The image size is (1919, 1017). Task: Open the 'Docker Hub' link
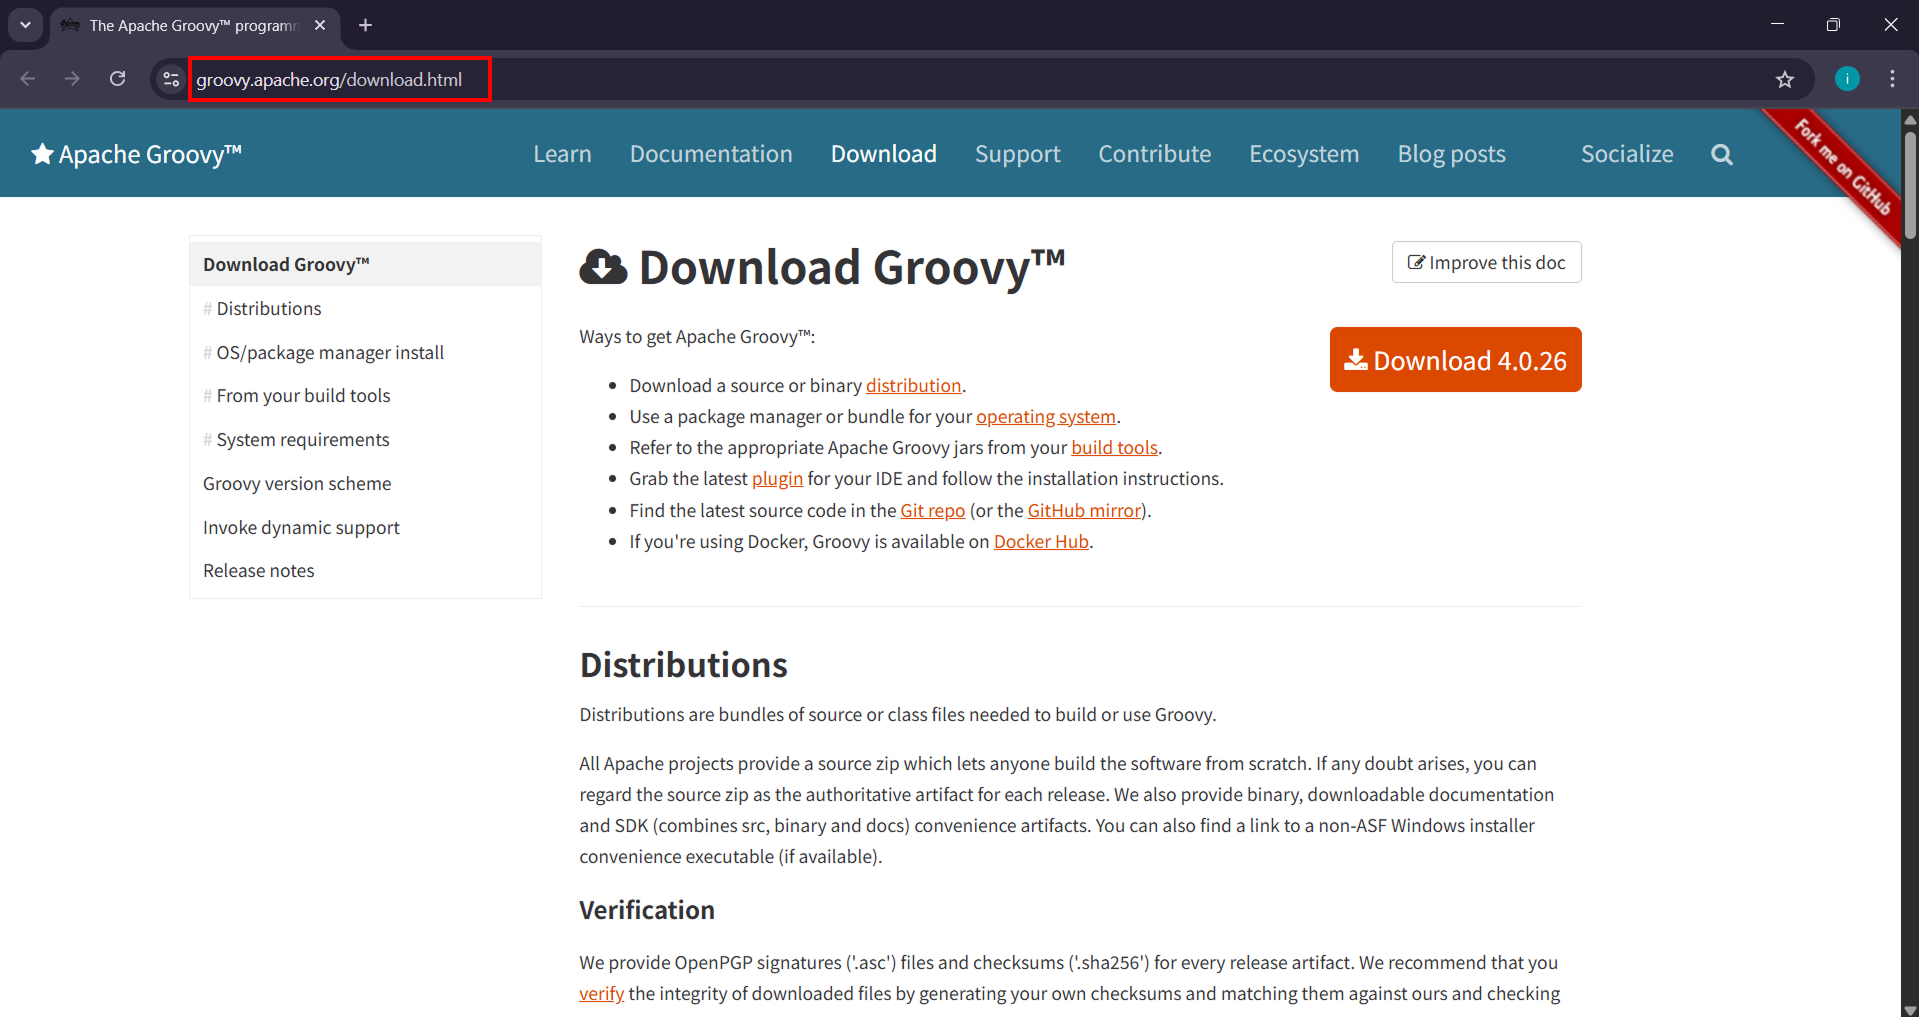(1041, 542)
